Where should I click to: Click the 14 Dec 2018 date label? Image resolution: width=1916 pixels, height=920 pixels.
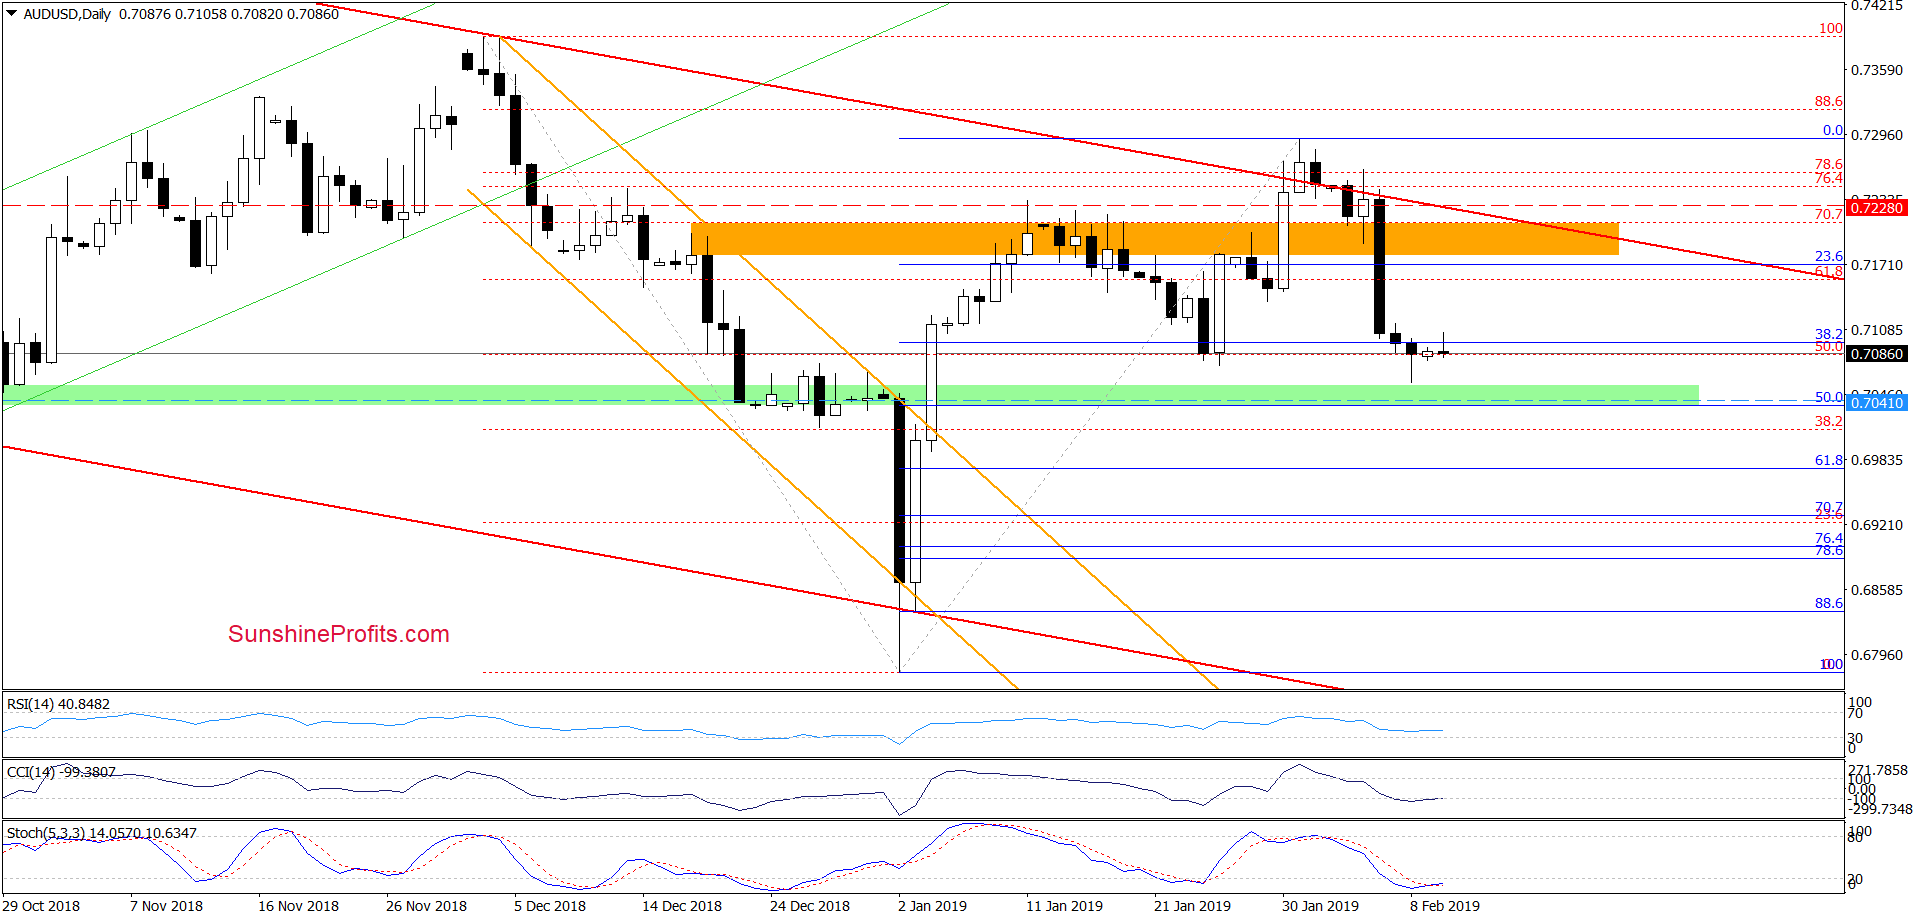682,906
